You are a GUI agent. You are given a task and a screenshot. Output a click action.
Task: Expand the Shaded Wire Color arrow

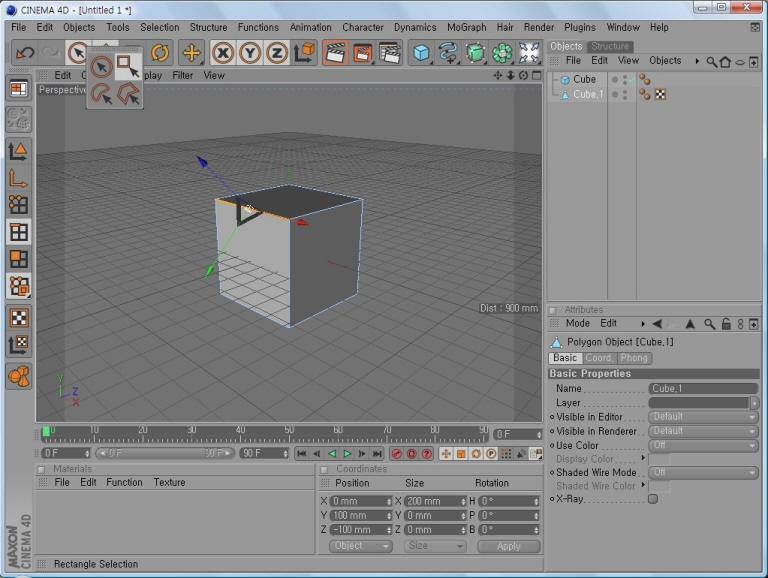pos(643,485)
